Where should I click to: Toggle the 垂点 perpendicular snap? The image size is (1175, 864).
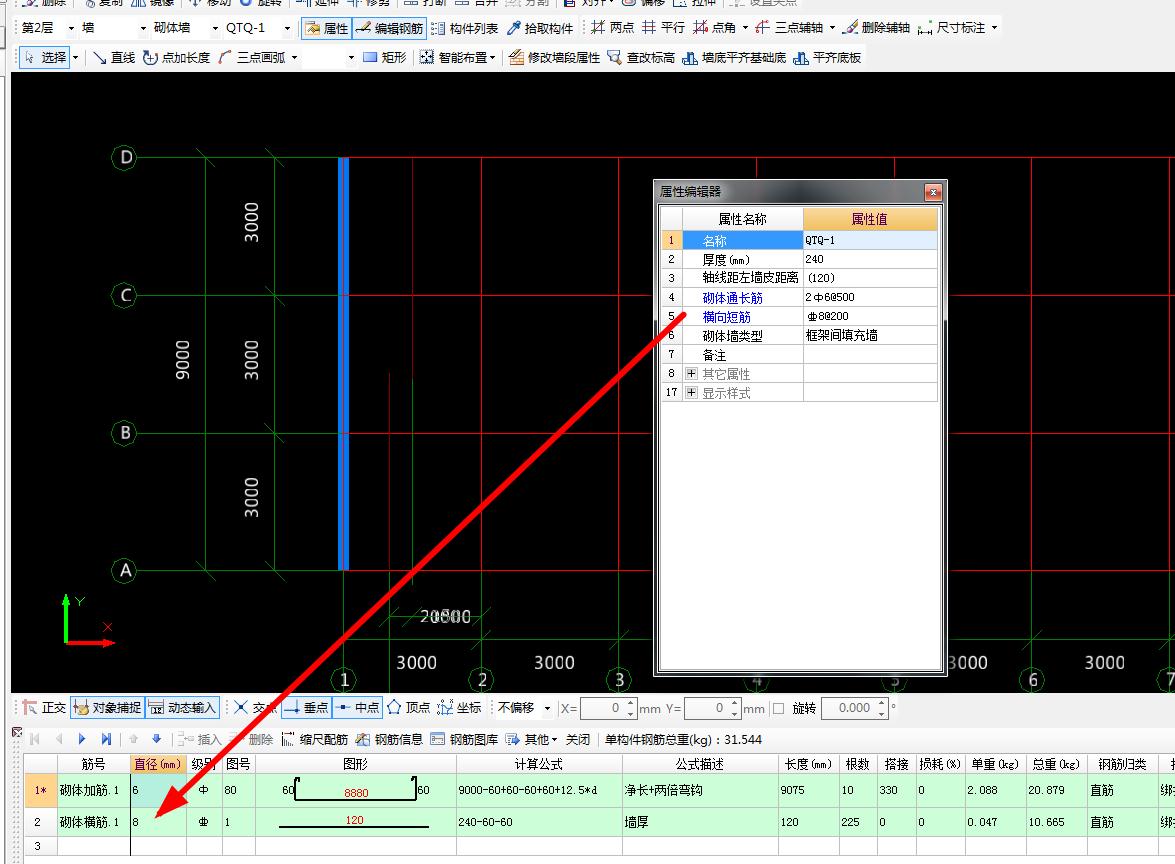click(x=306, y=707)
